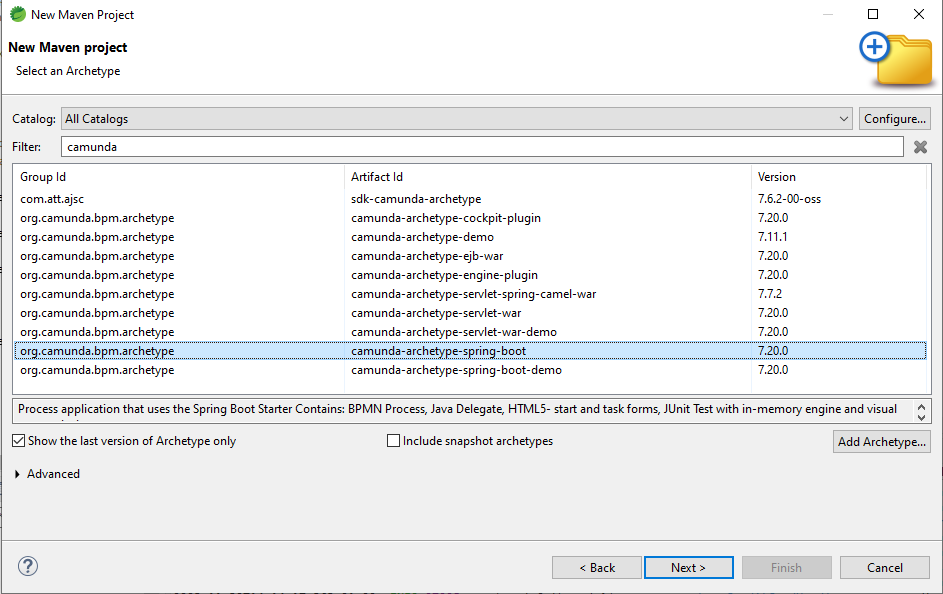
Task: Pick the camunda-archetype-servlet-war archetype
Action: [x=470, y=313]
